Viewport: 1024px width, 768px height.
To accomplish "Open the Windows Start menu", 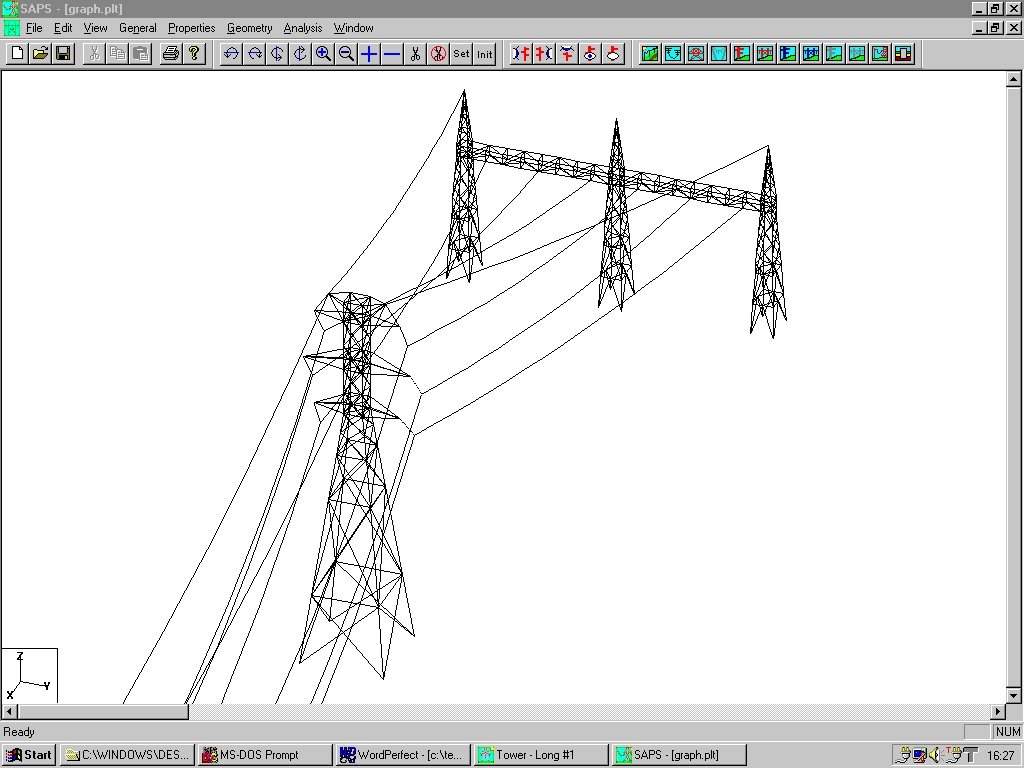I will click(29, 755).
